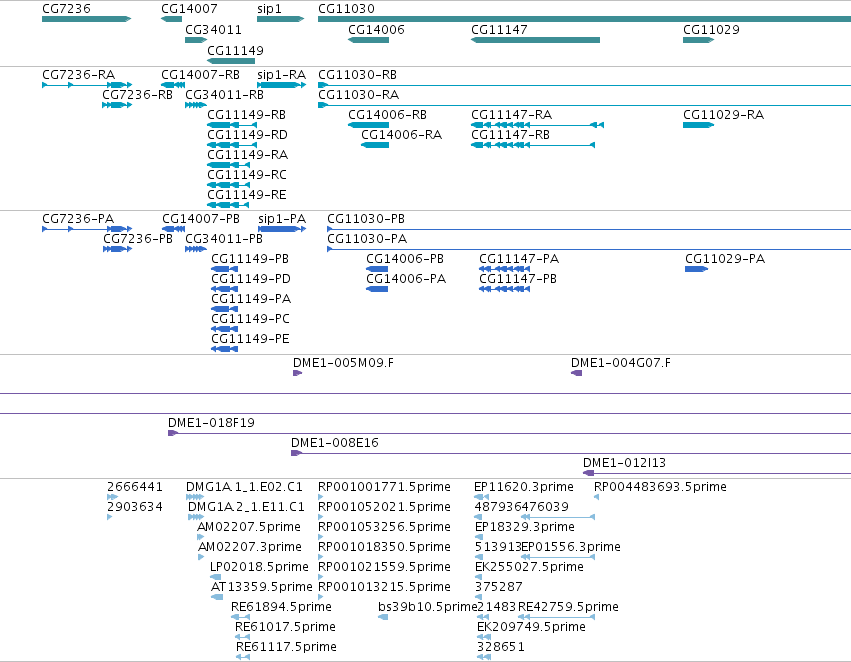
Task: Click protein CG11030-PB label
Action: tap(366, 219)
